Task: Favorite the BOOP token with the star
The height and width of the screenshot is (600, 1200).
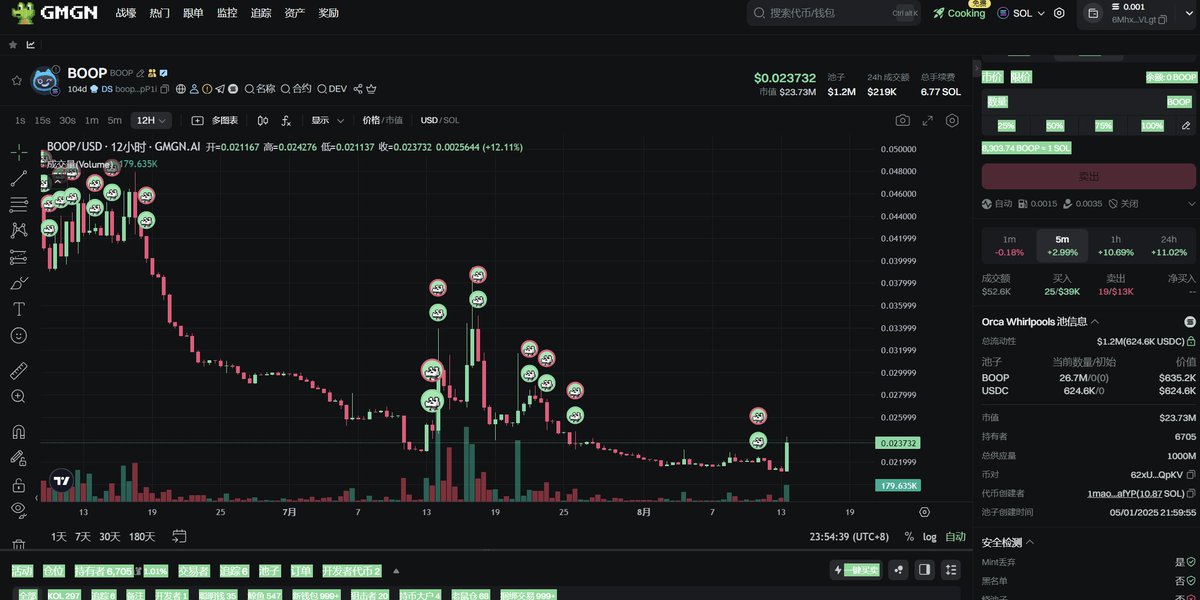Action: pyautogui.click(x=16, y=80)
